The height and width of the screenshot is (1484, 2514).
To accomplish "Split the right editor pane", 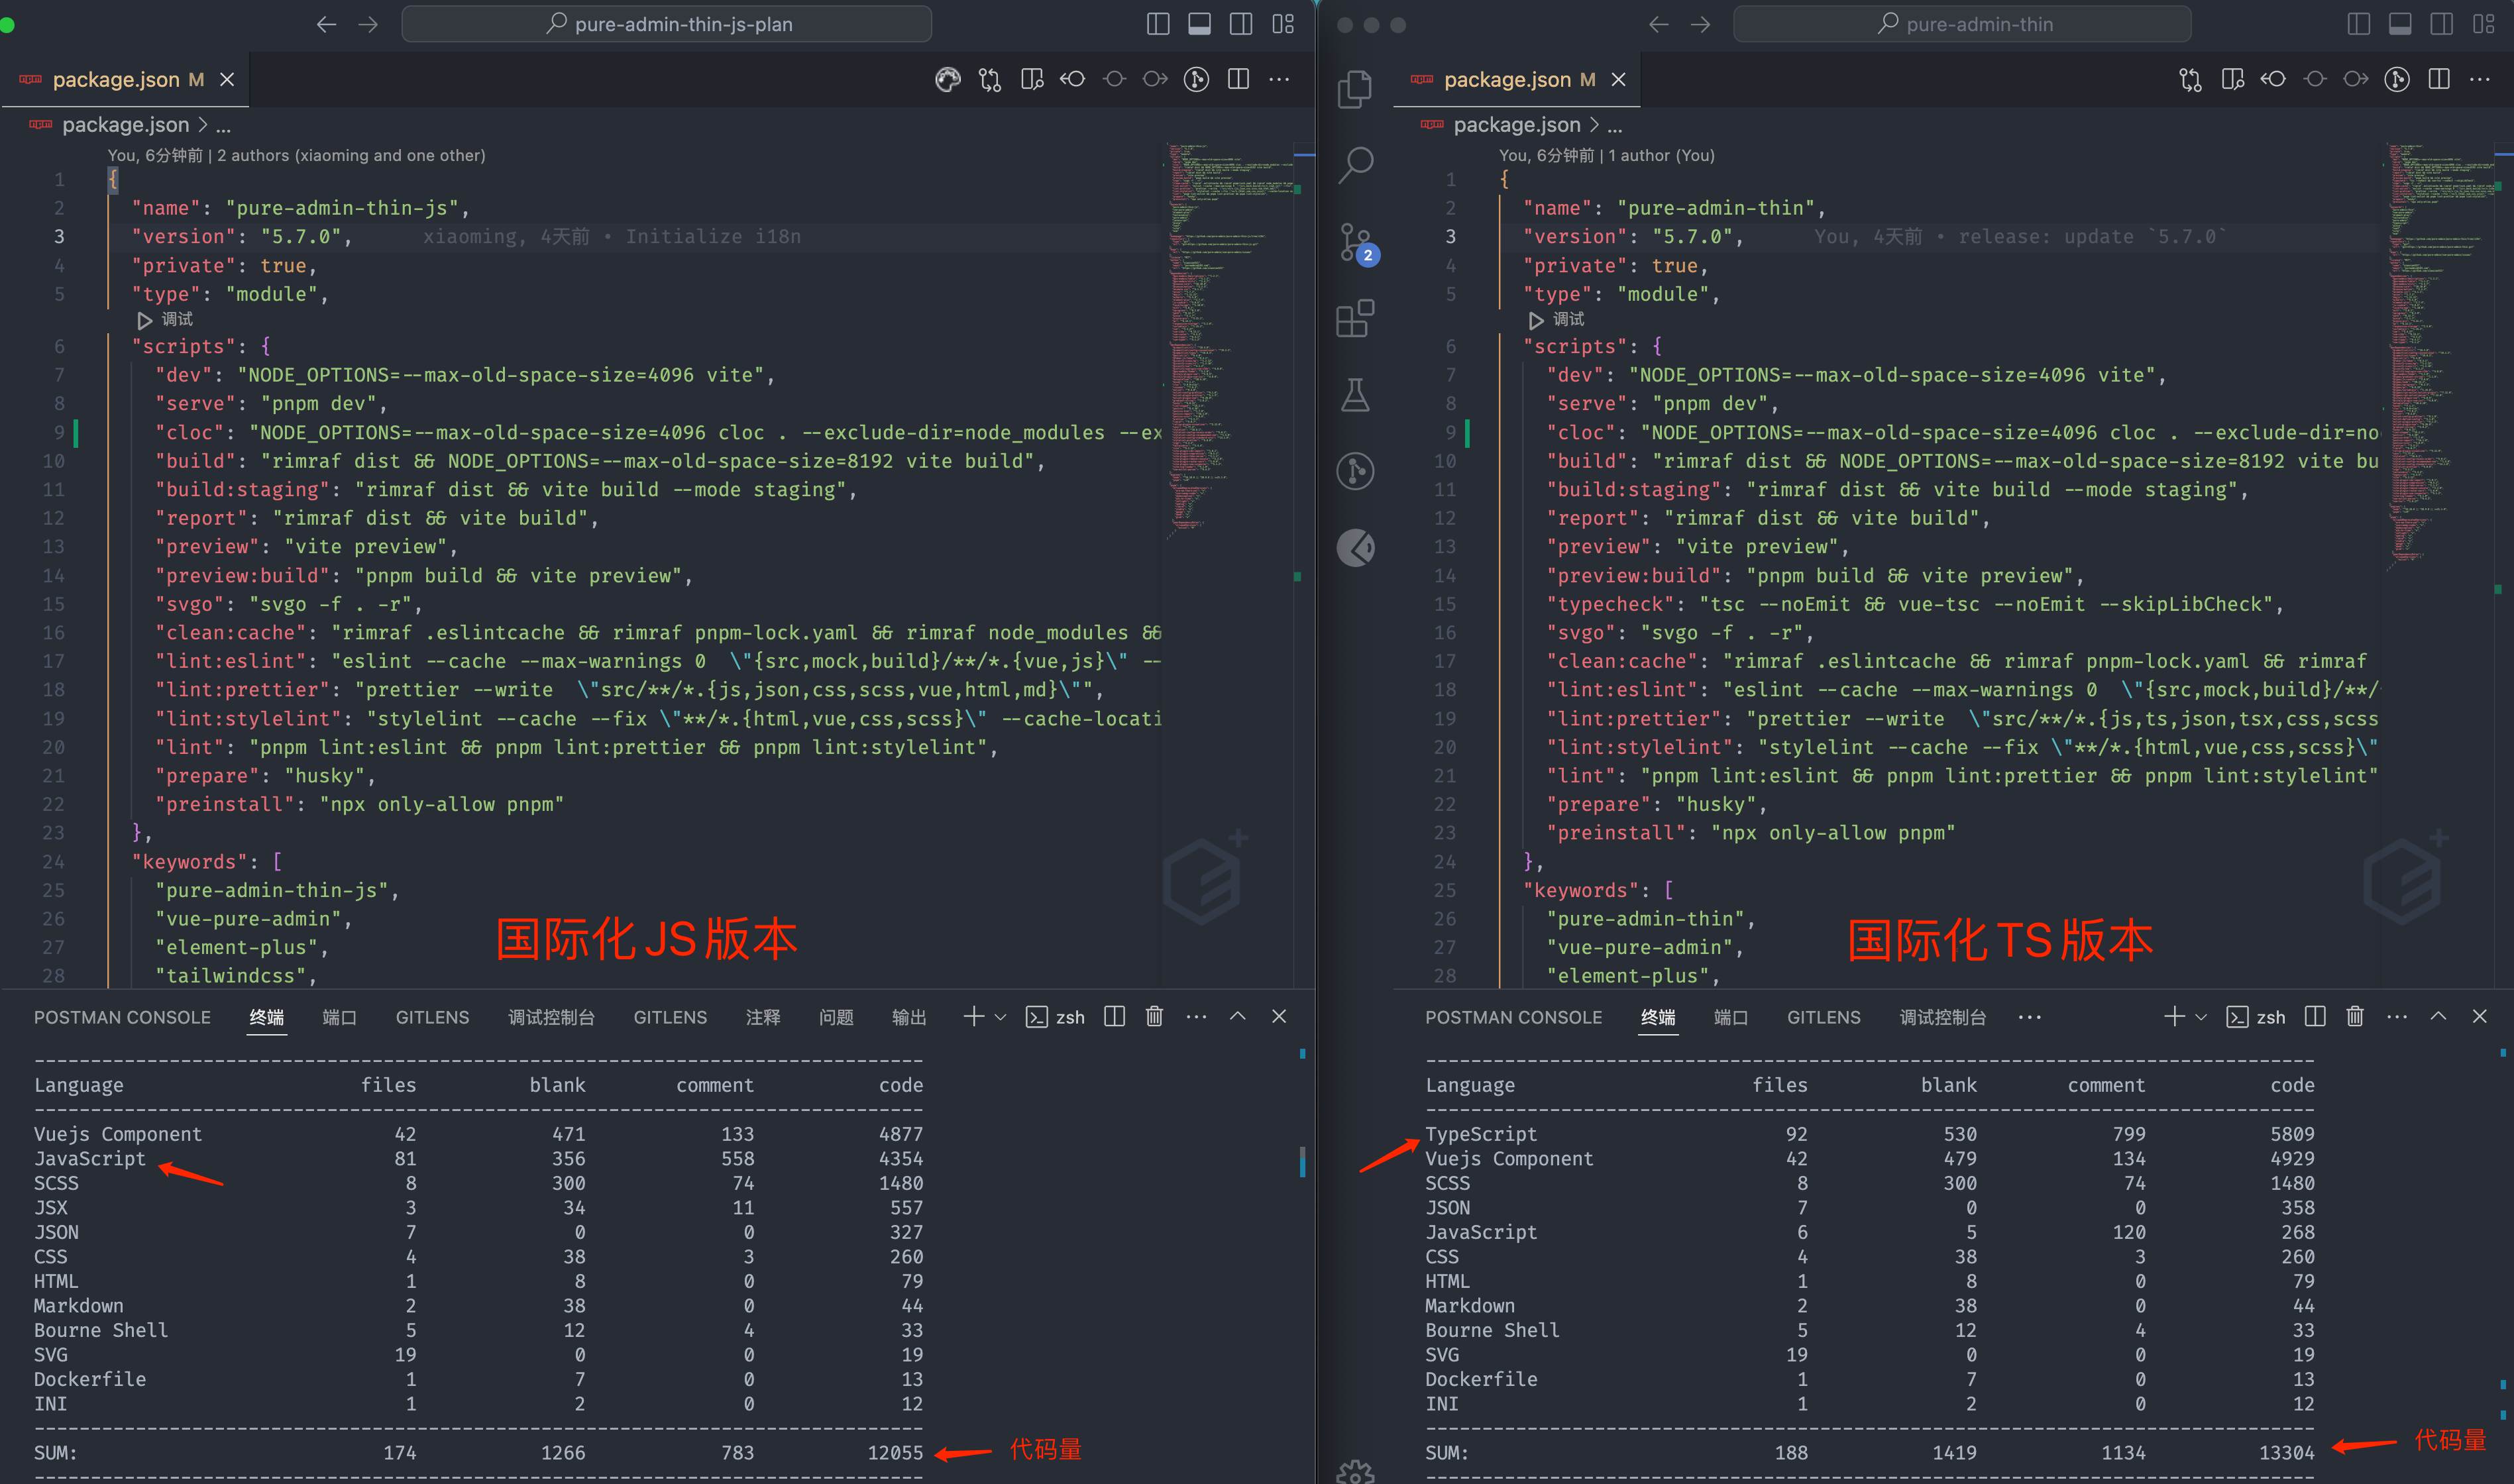I will pyautogui.click(x=2439, y=79).
